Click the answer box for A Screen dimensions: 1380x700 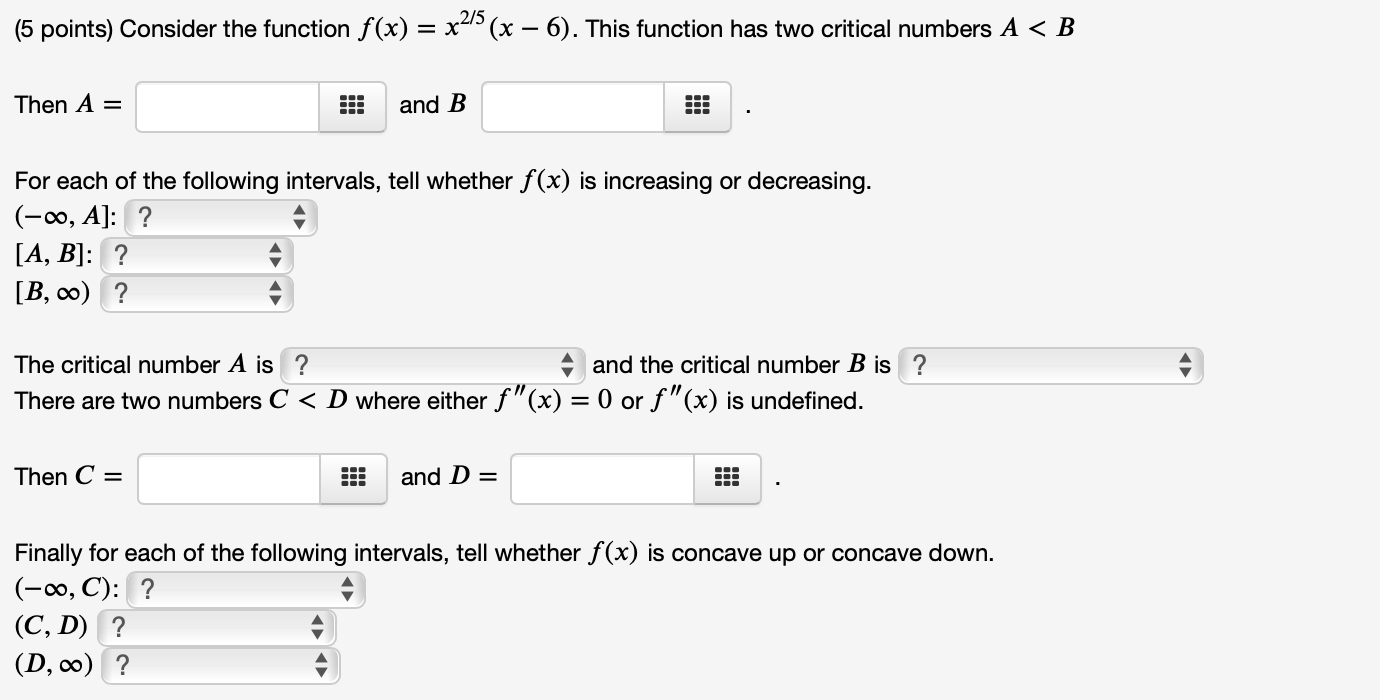coord(225,105)
